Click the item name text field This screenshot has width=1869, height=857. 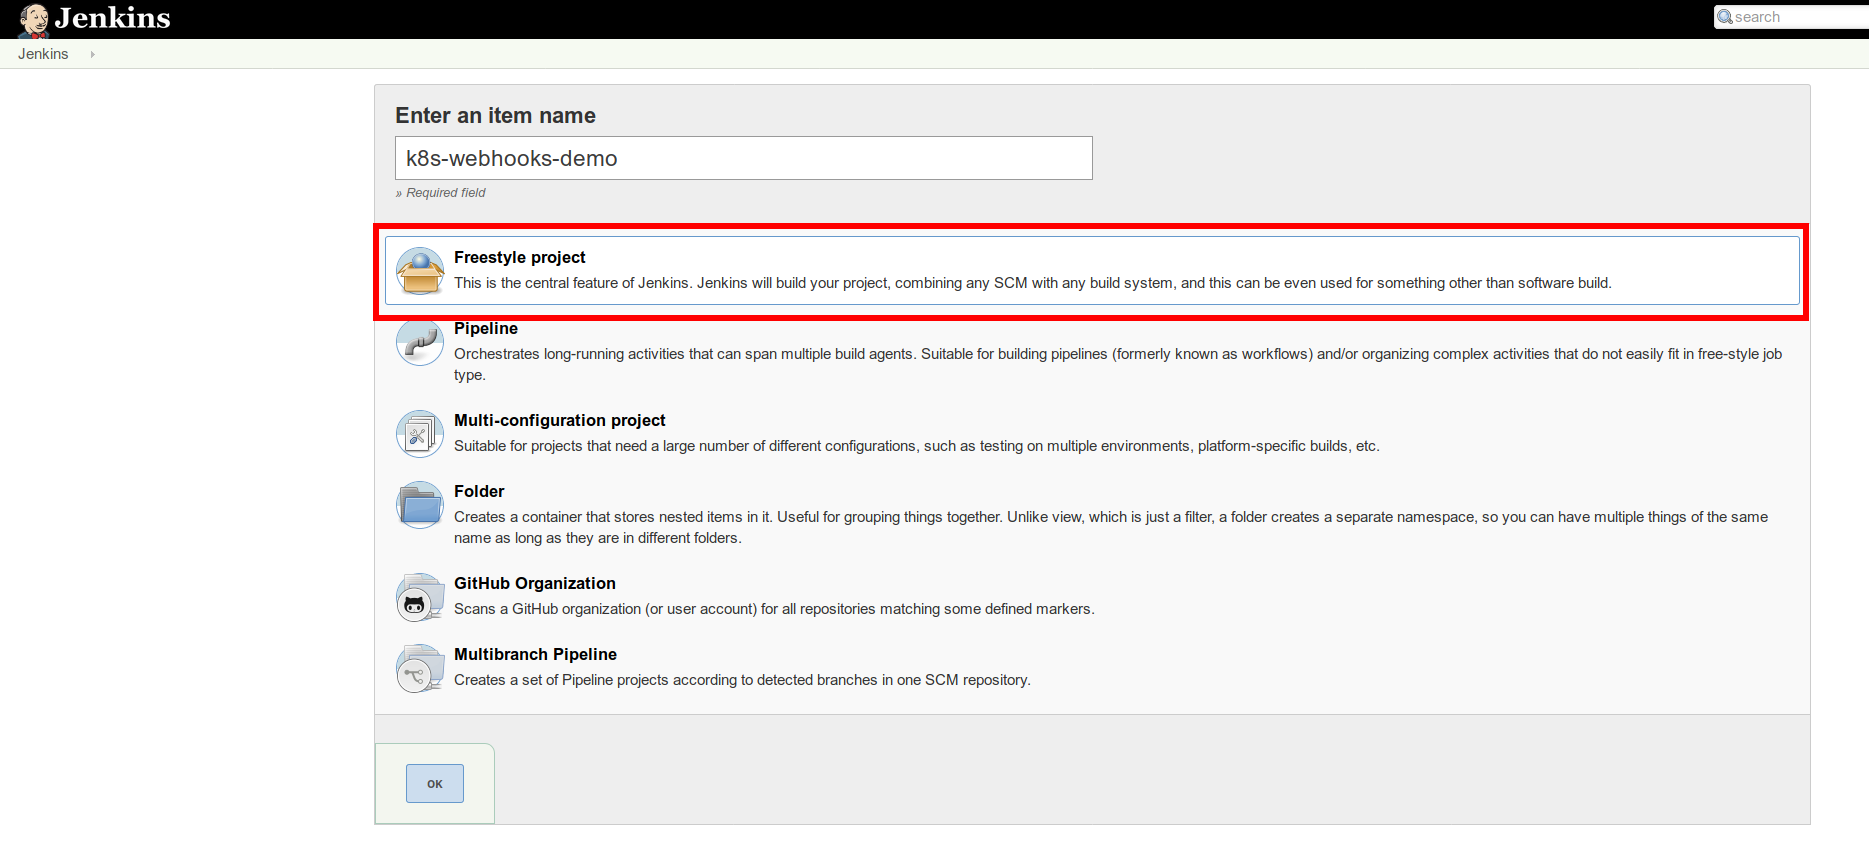point(743,158)
